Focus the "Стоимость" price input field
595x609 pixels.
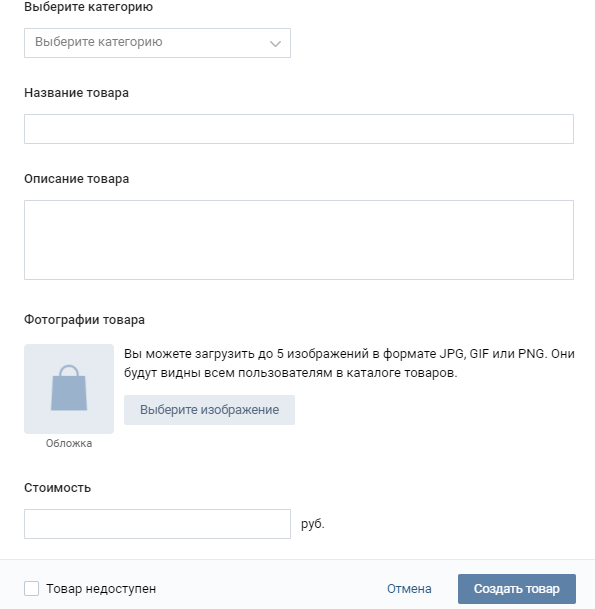(157, 524)
